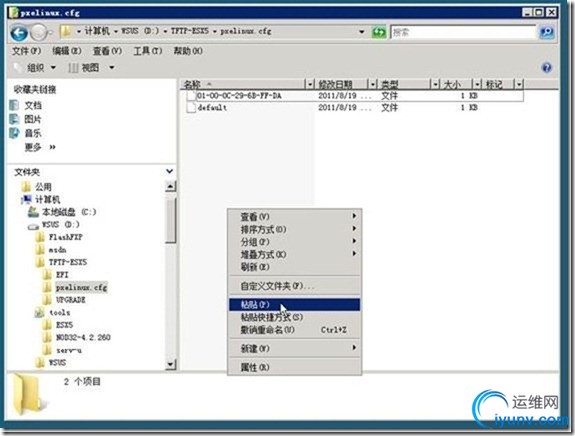Open the 类型 column filter dropdown
Screen dimensions: 575x436
tap(435, 85)
